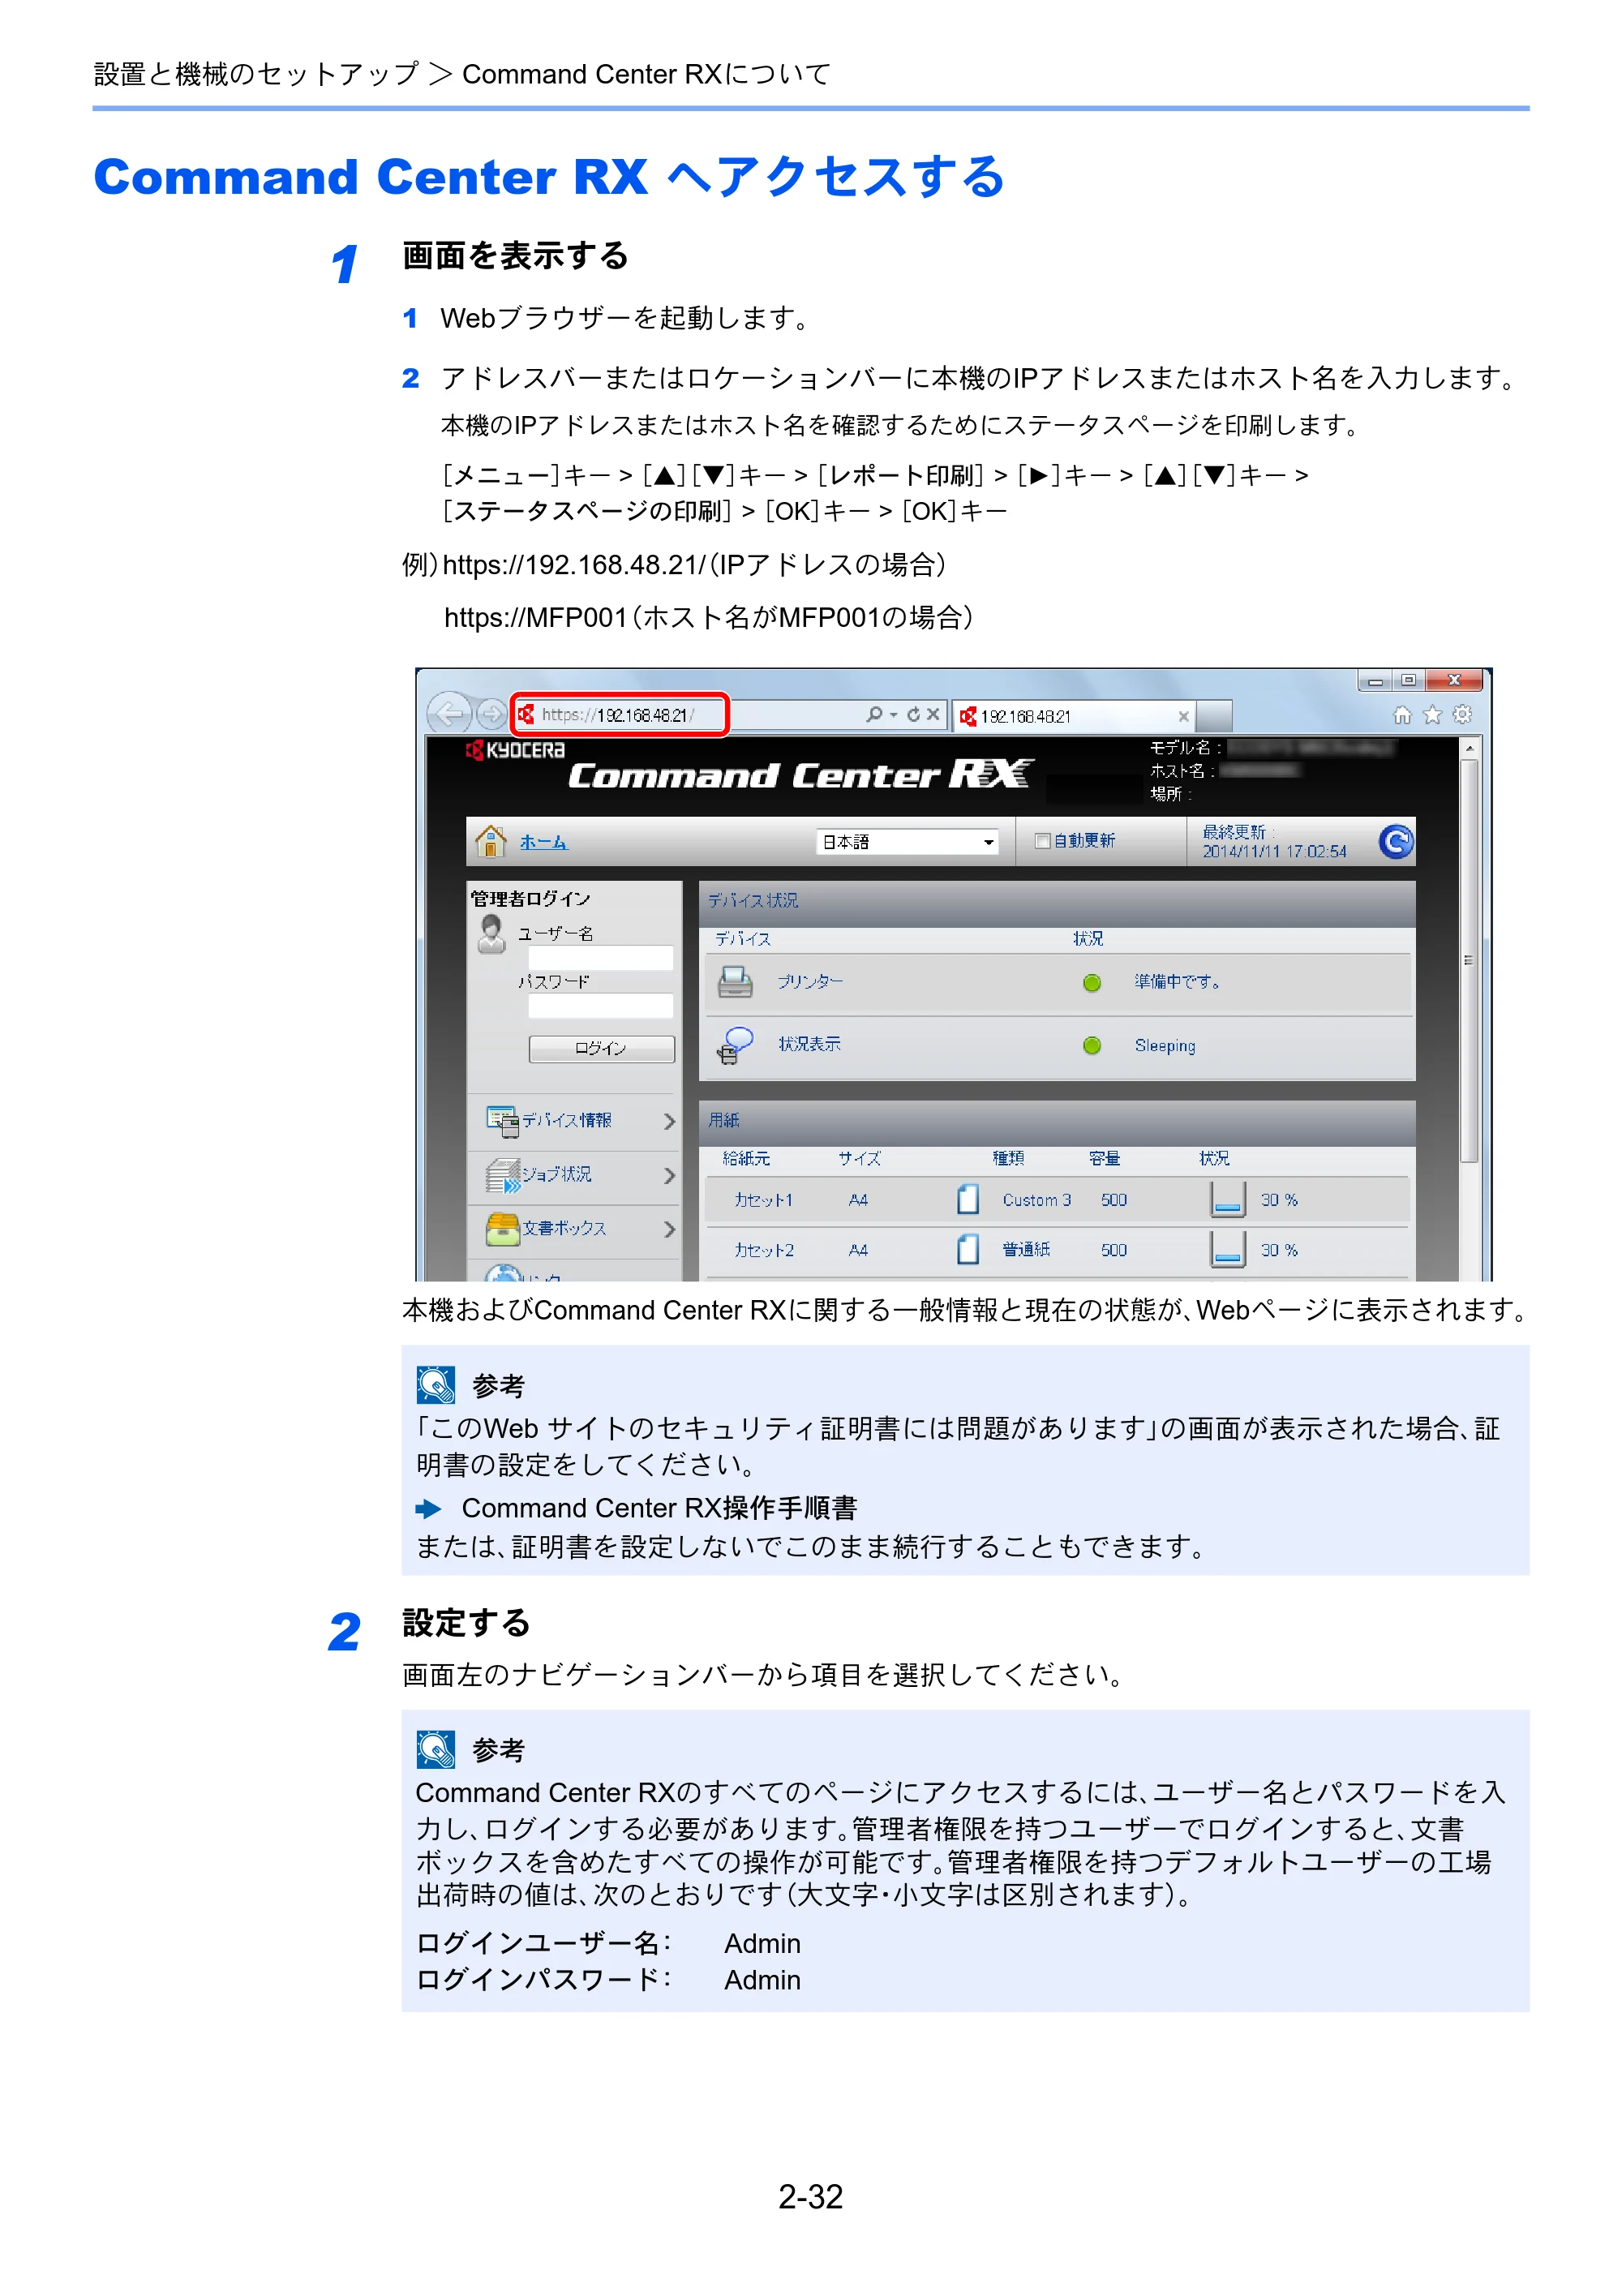Image resolution: width=1622 pixels, height=2296 pixels.
Task: Click the paper icon in カセット2 row
Action: (x=967, y=1250)
